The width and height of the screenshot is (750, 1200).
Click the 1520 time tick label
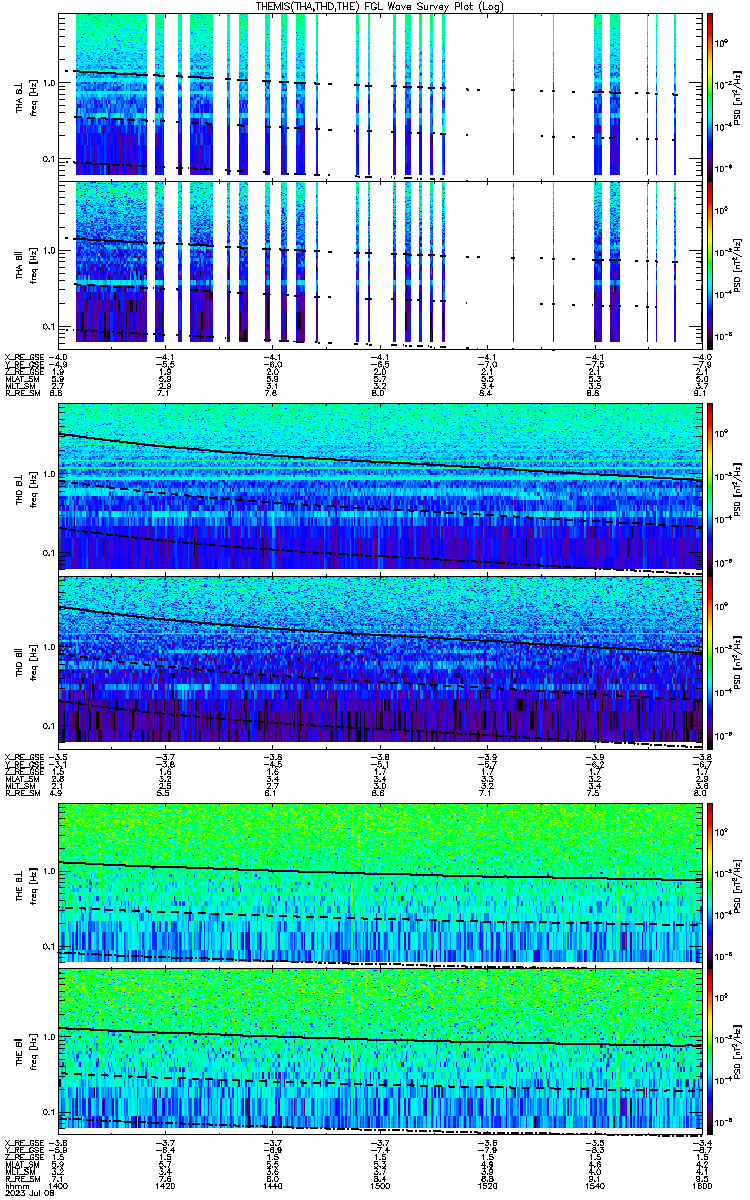tap(489, 1187)
